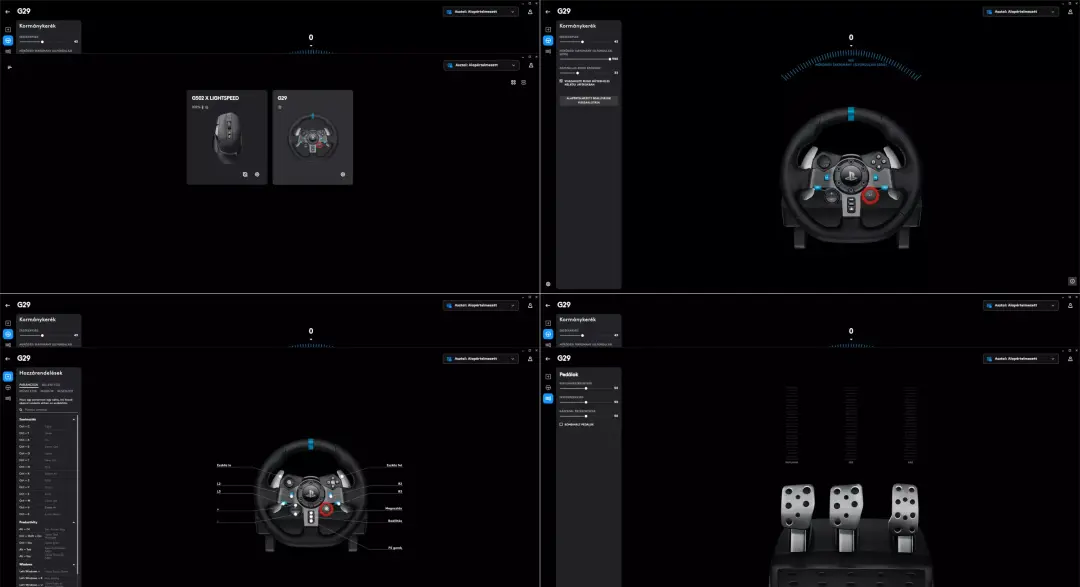Viewport: 1080px width, 587px height.
Task: Go back using the arrow in the Hozzárendelések window
Action: (8, 359)
